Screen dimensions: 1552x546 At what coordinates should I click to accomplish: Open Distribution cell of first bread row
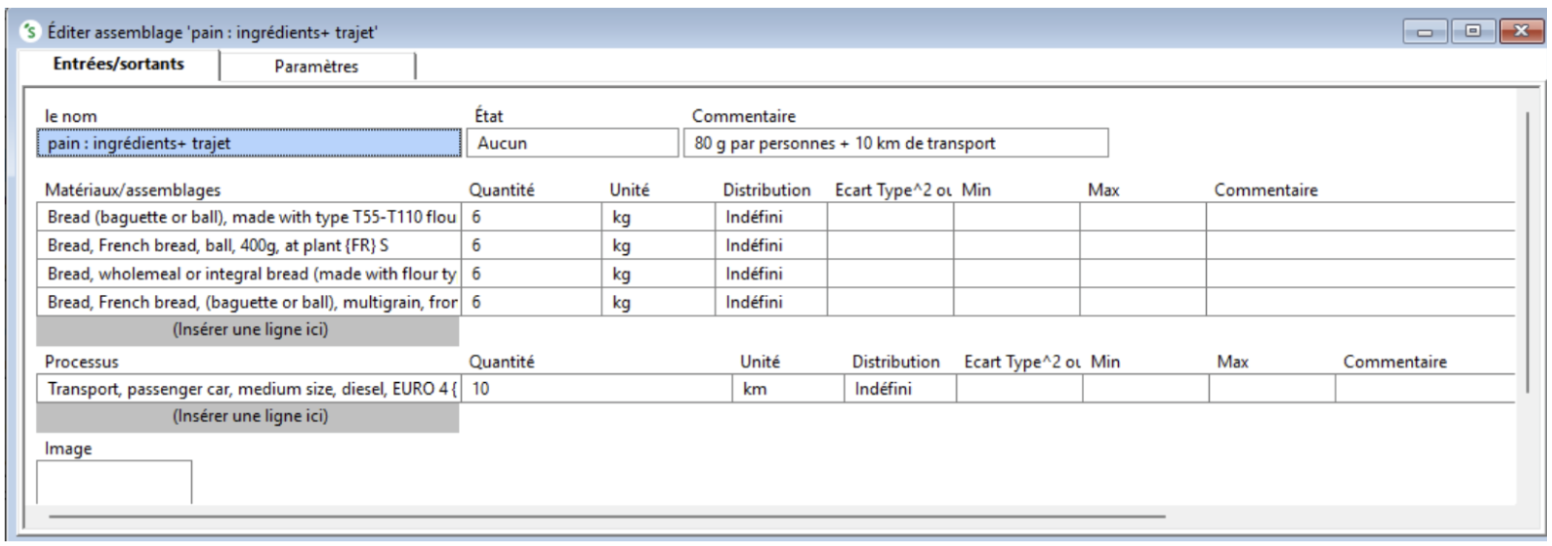(x=769, y=216)
